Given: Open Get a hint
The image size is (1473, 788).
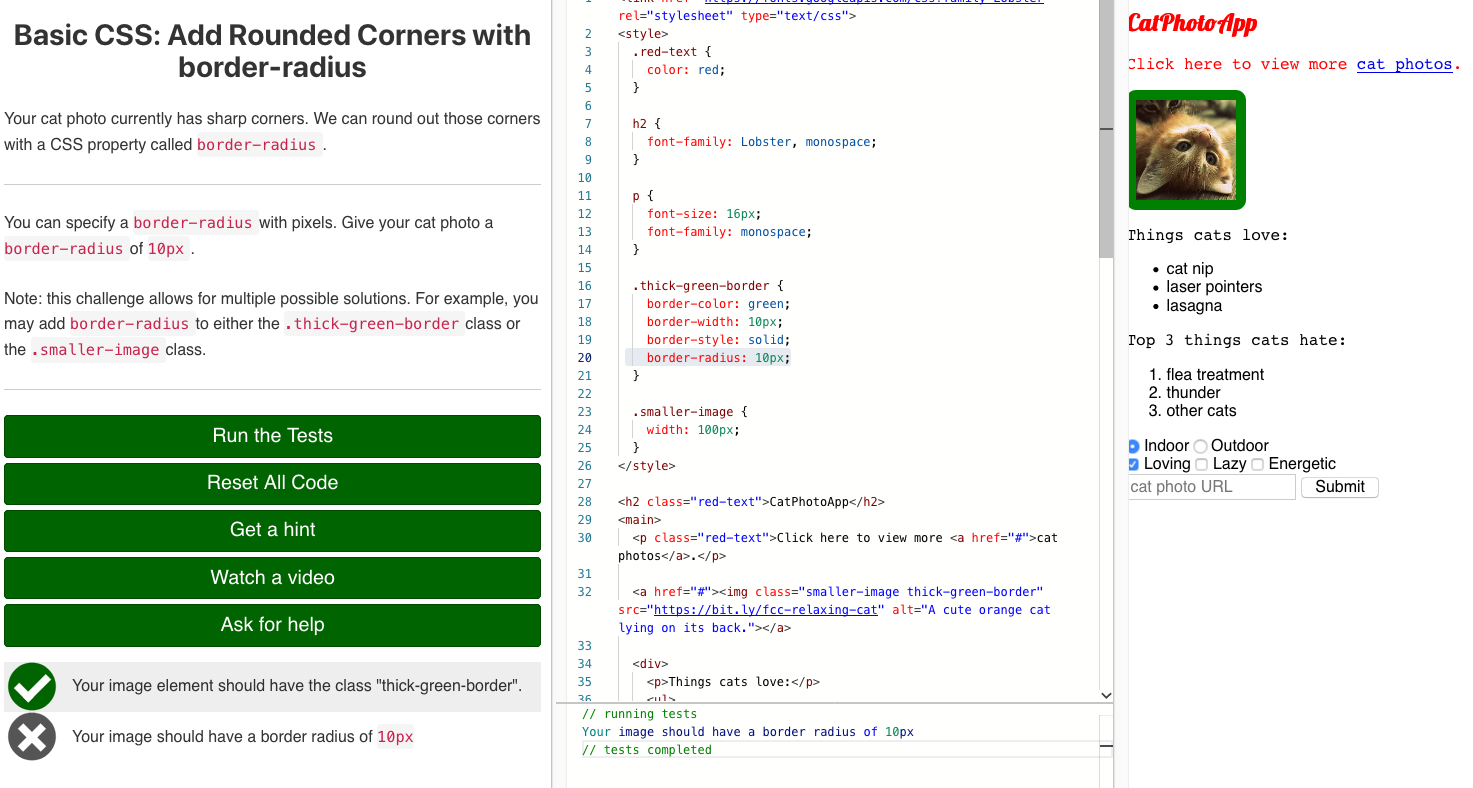Looking at the screenshot, I should (x=272, y=530).
